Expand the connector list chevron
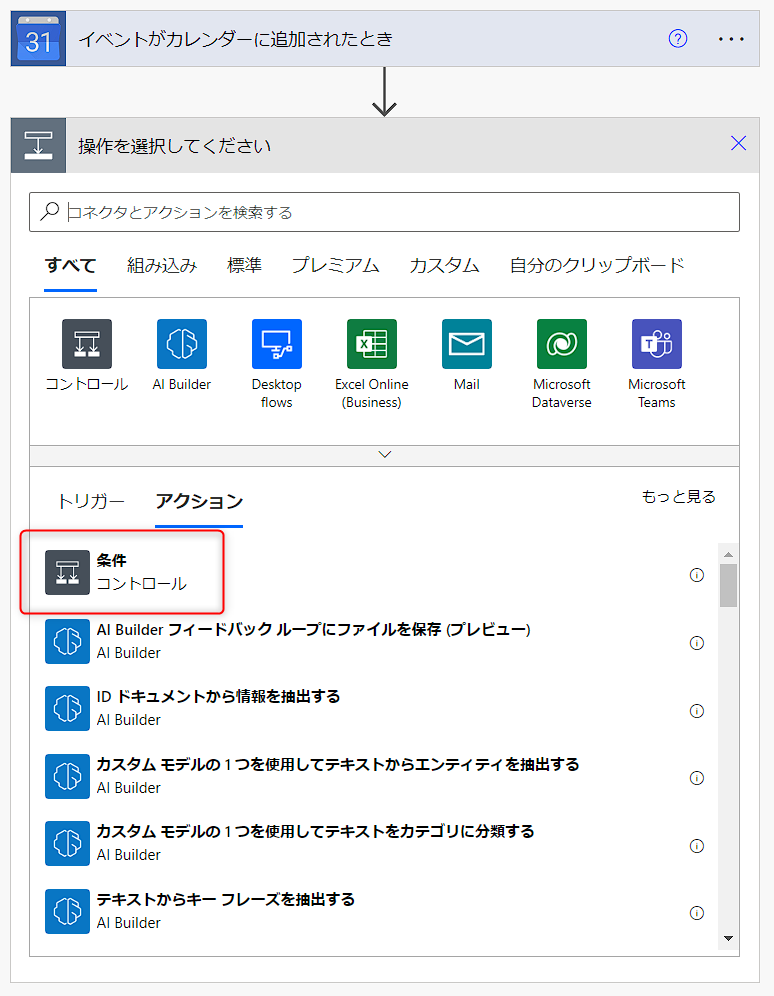Image resolution: width=774 pixels, height=996 pixels. click(384, 455)
